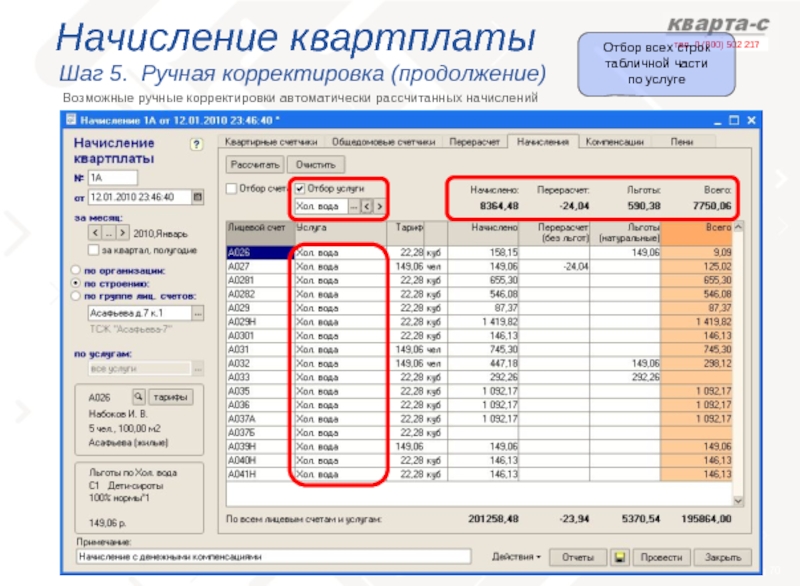Click the magnifier icon next to A026
The height and width of the screenshot is (586, 800).
[138, 397]
